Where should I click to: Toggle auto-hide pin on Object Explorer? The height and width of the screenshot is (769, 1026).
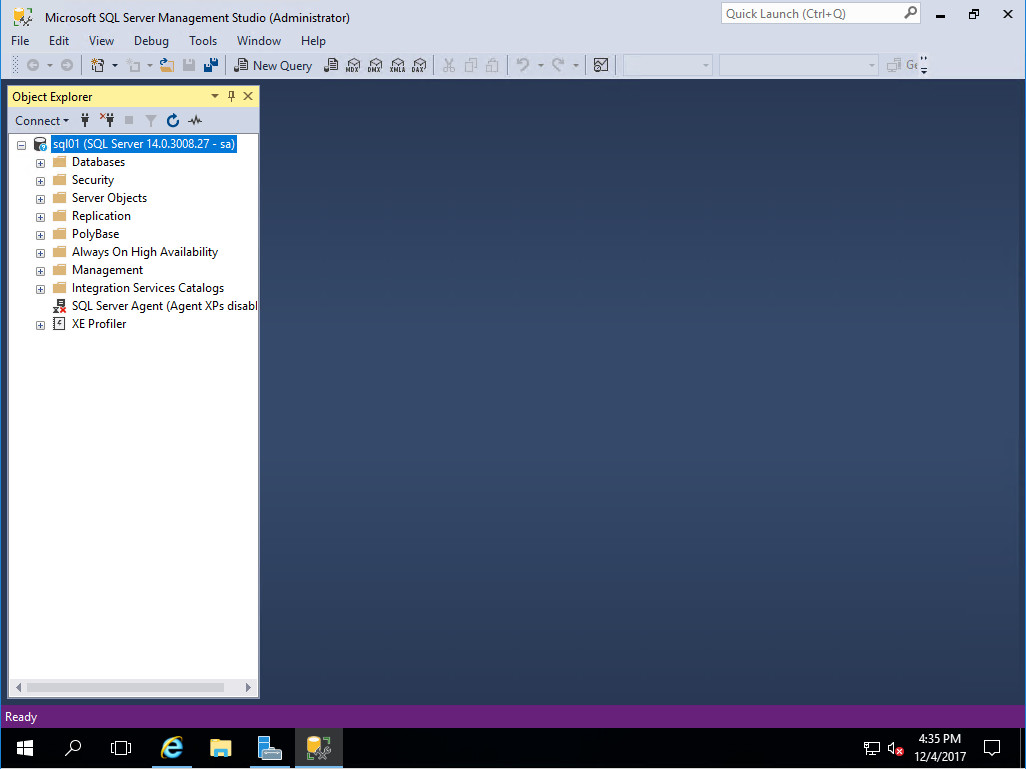pos(232,96)
